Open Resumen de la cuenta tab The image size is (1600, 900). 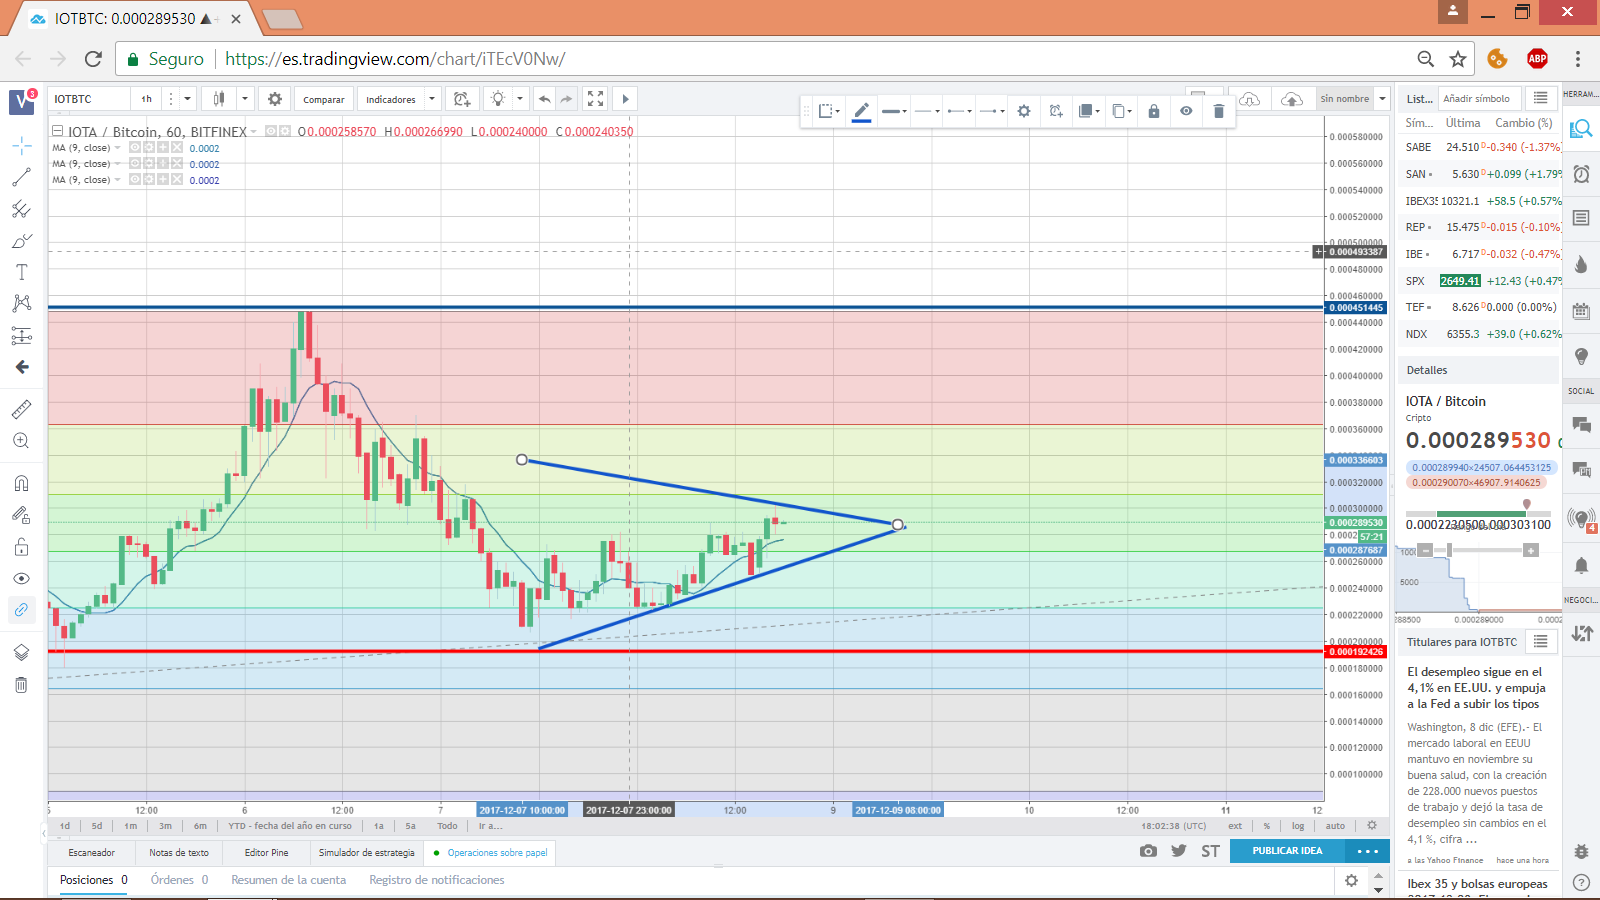pyautogui.click(x=288, y=880)
